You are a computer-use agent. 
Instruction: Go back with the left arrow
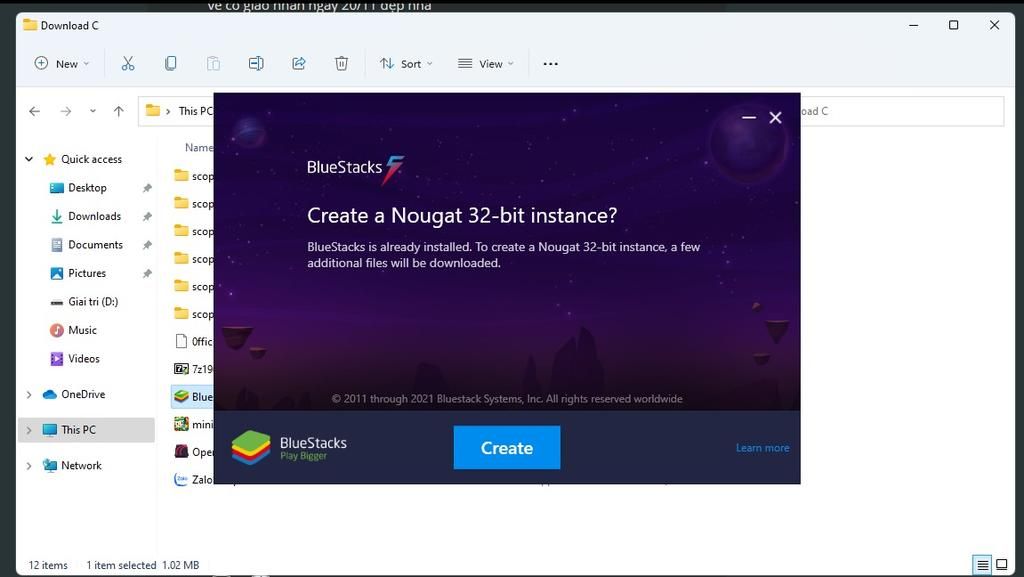[x=35, y=112]
